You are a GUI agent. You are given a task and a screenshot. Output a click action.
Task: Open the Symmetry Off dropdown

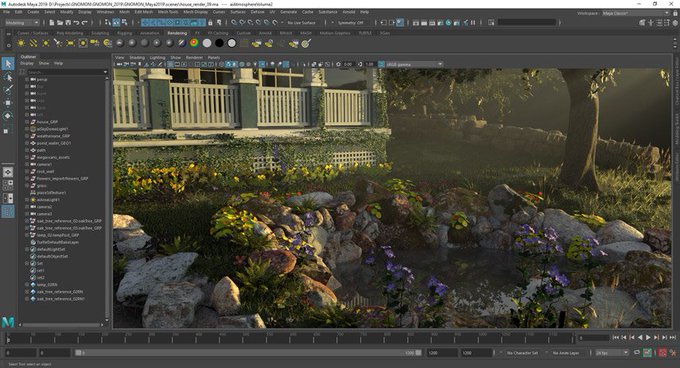(350, 22)
